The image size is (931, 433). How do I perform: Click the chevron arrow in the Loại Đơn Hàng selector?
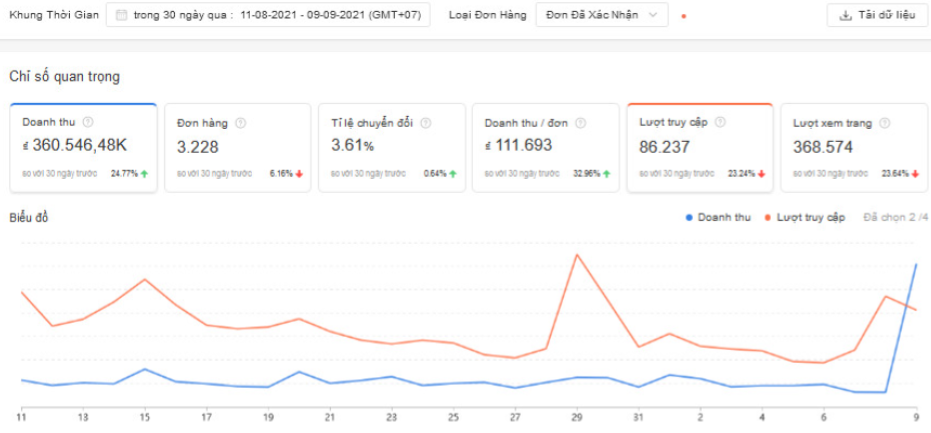click(653, 15)
